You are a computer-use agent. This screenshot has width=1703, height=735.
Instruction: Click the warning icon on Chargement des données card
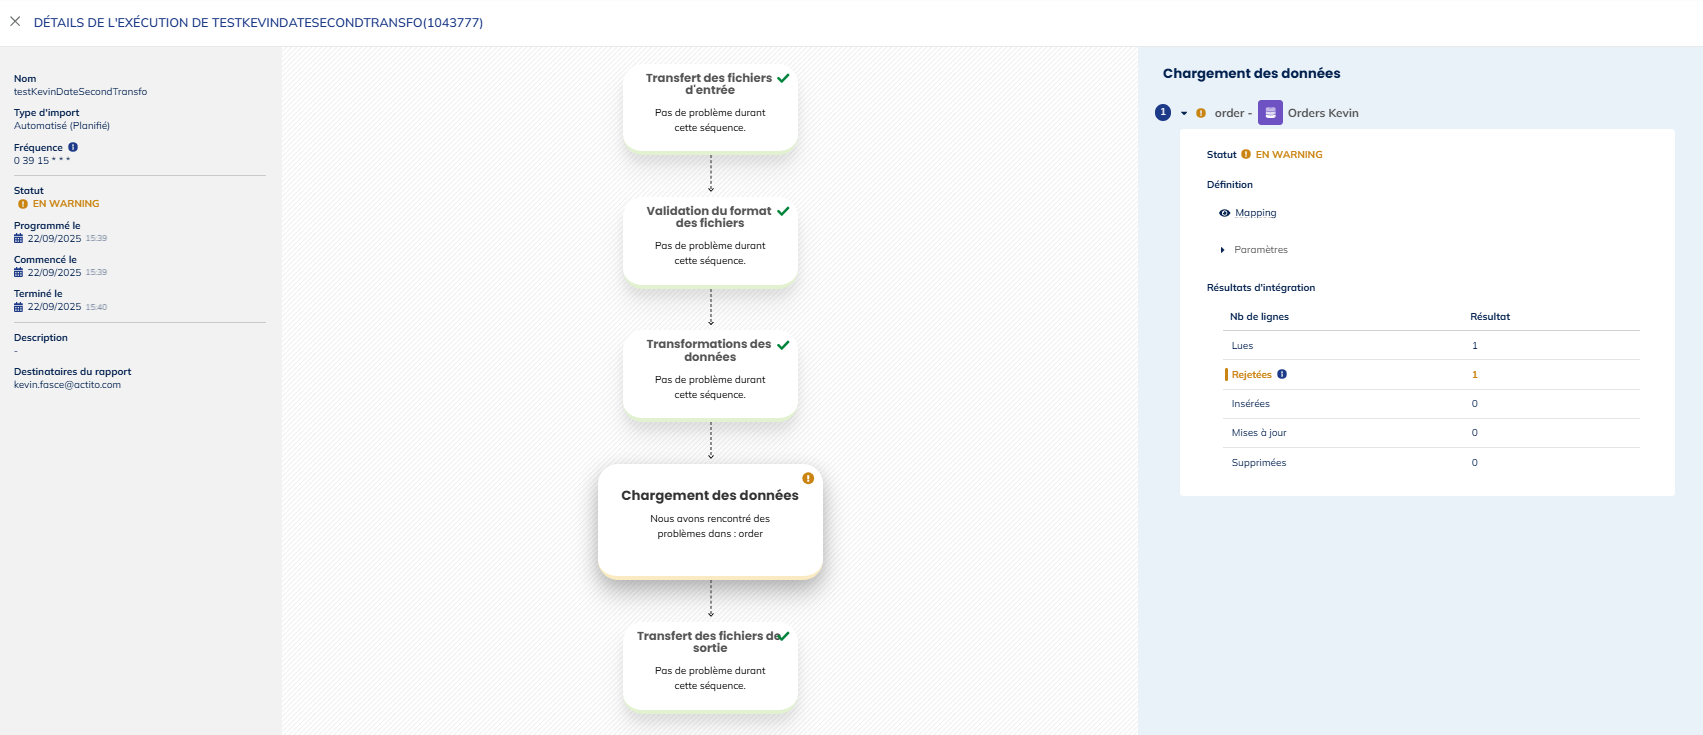click(808, 478)
